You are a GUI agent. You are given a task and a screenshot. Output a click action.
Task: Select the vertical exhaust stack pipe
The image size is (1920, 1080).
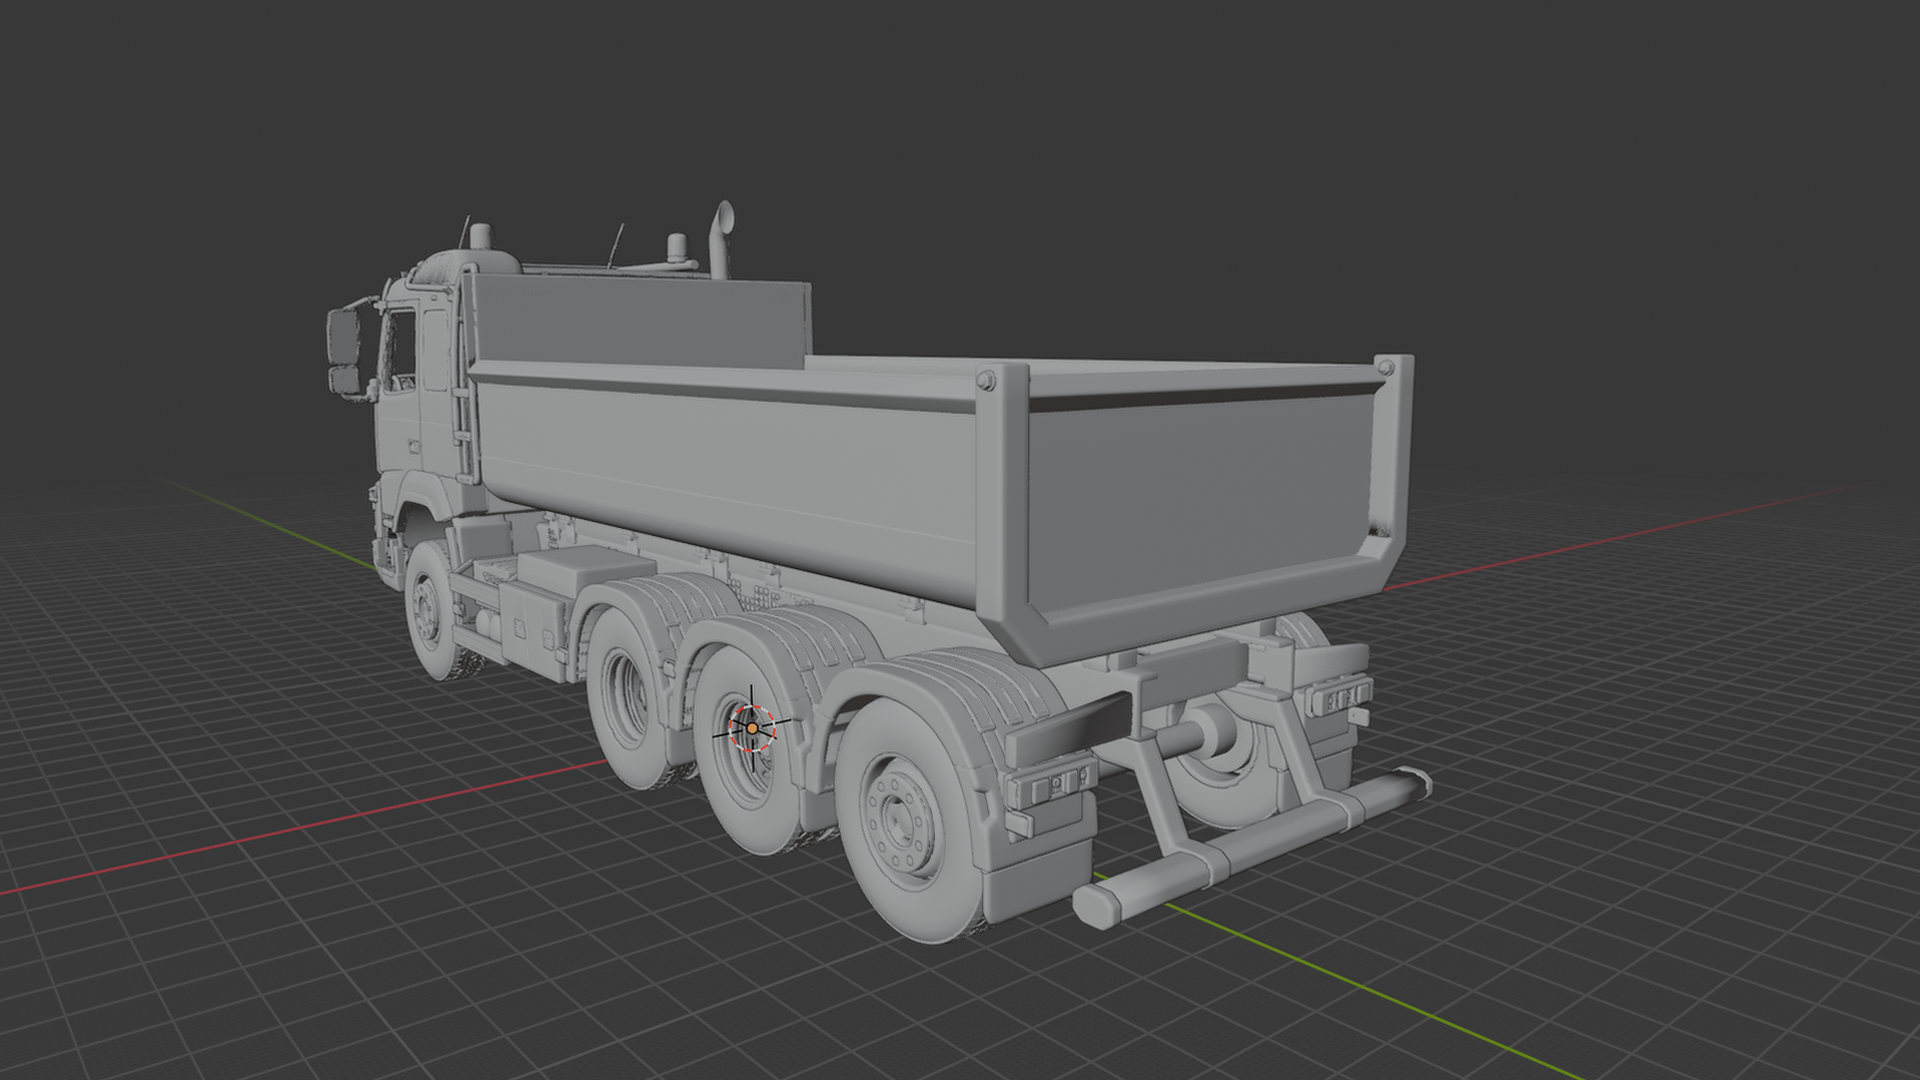click(721, 240)
